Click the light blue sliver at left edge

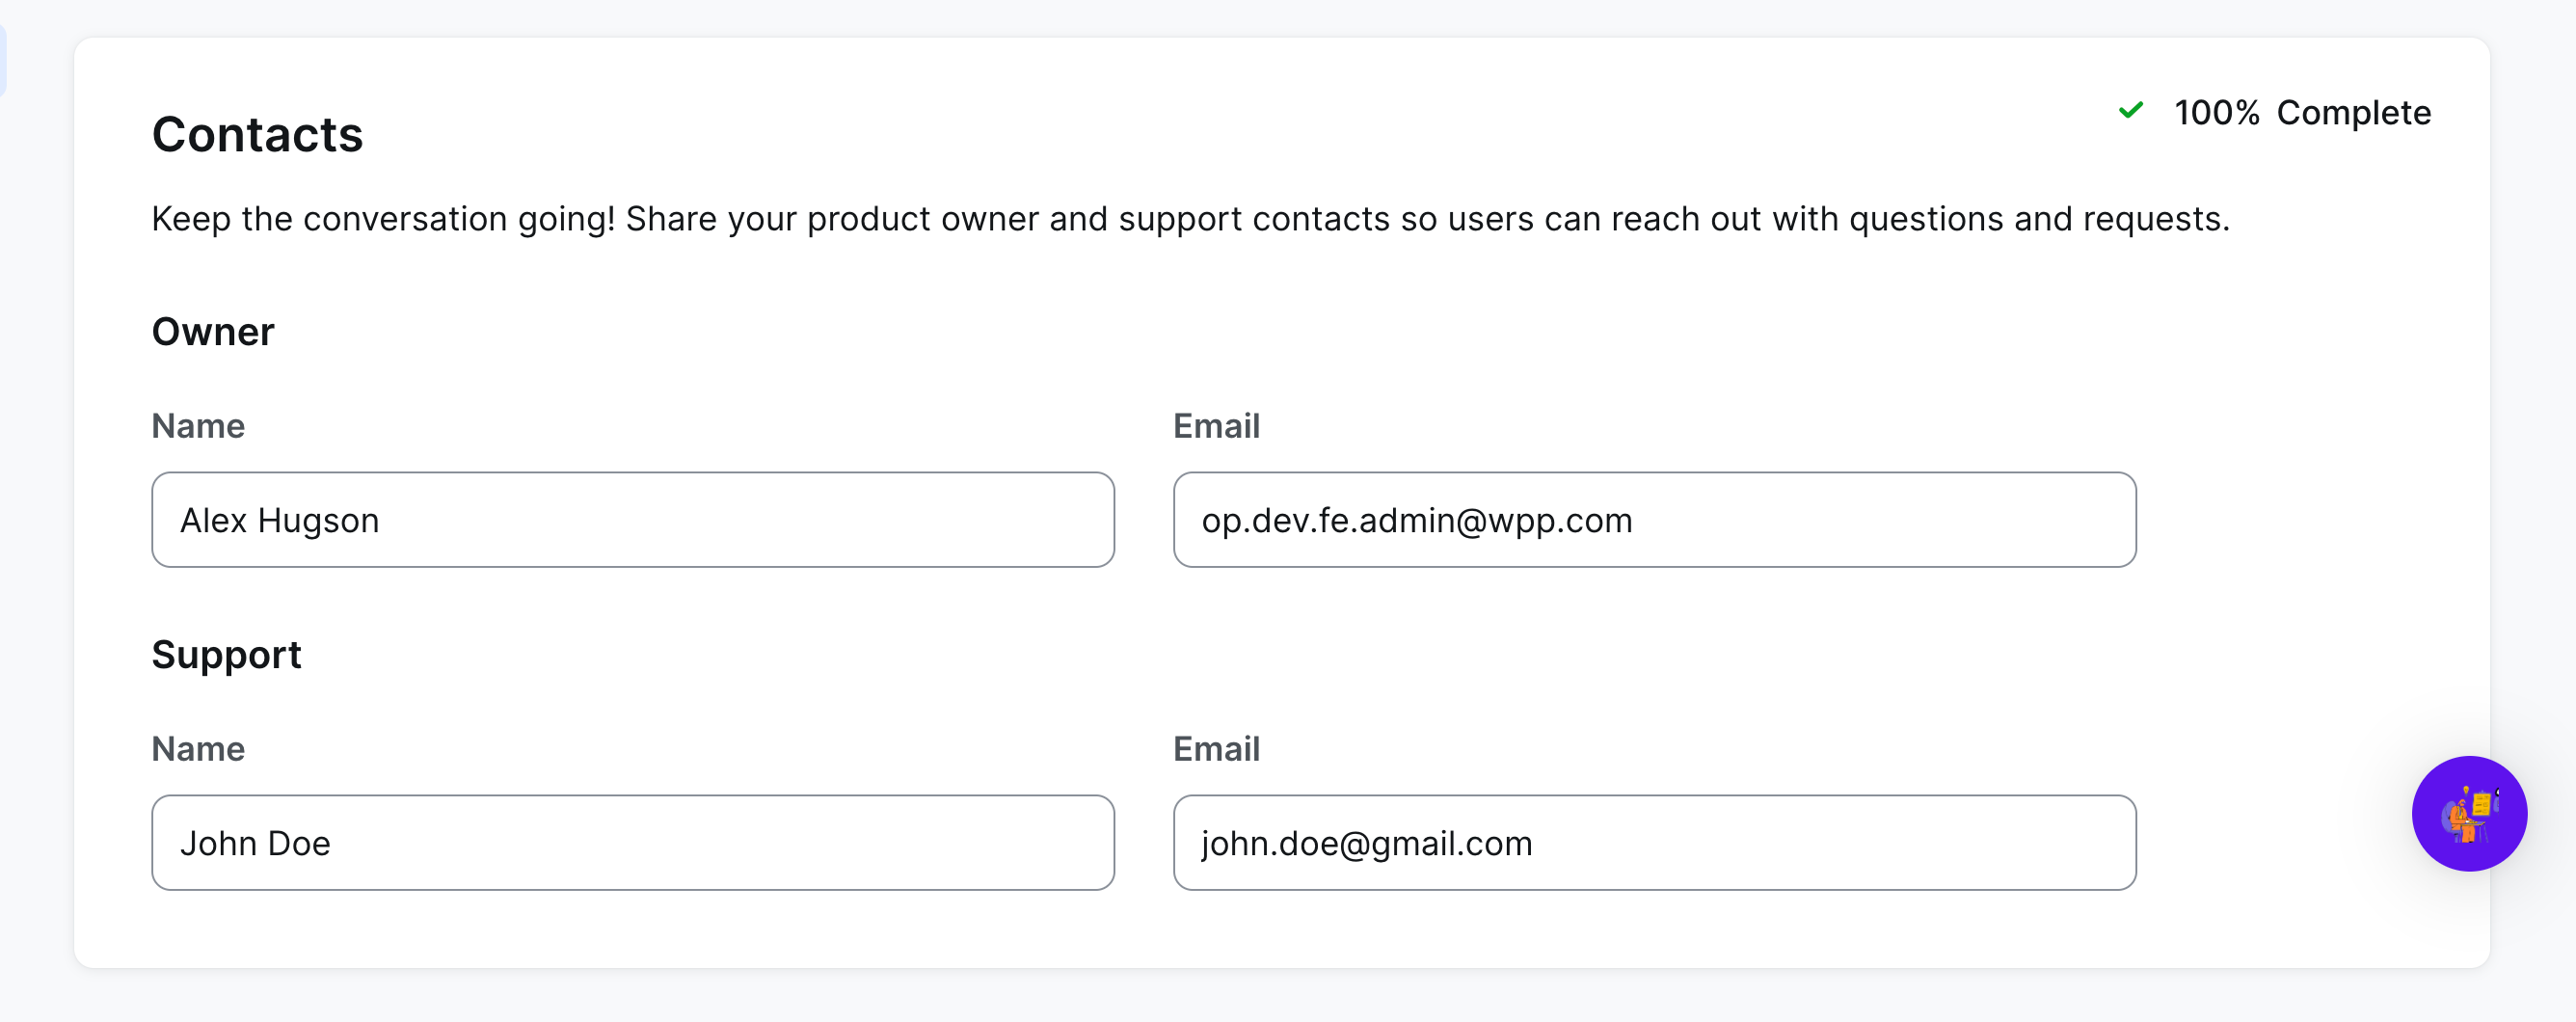pos(3,60)
